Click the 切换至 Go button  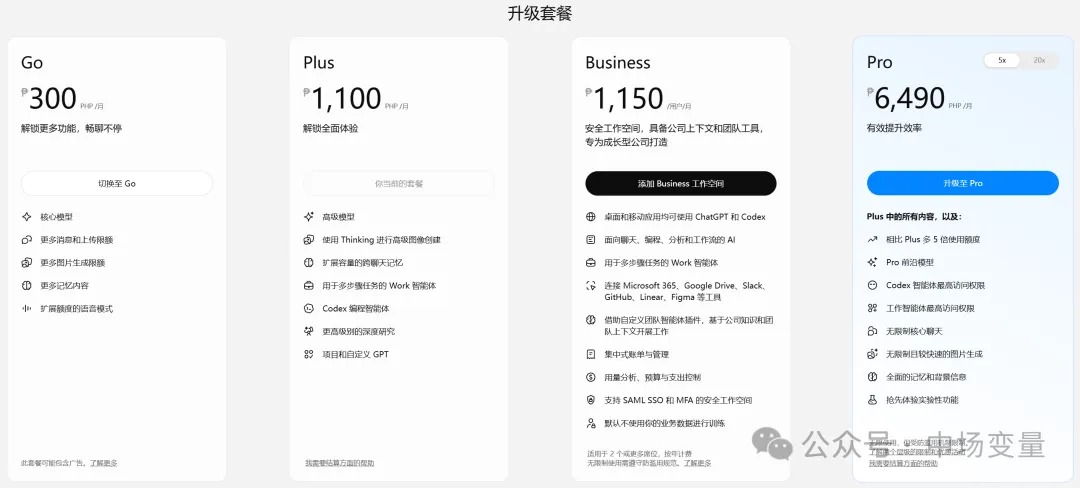117,184
